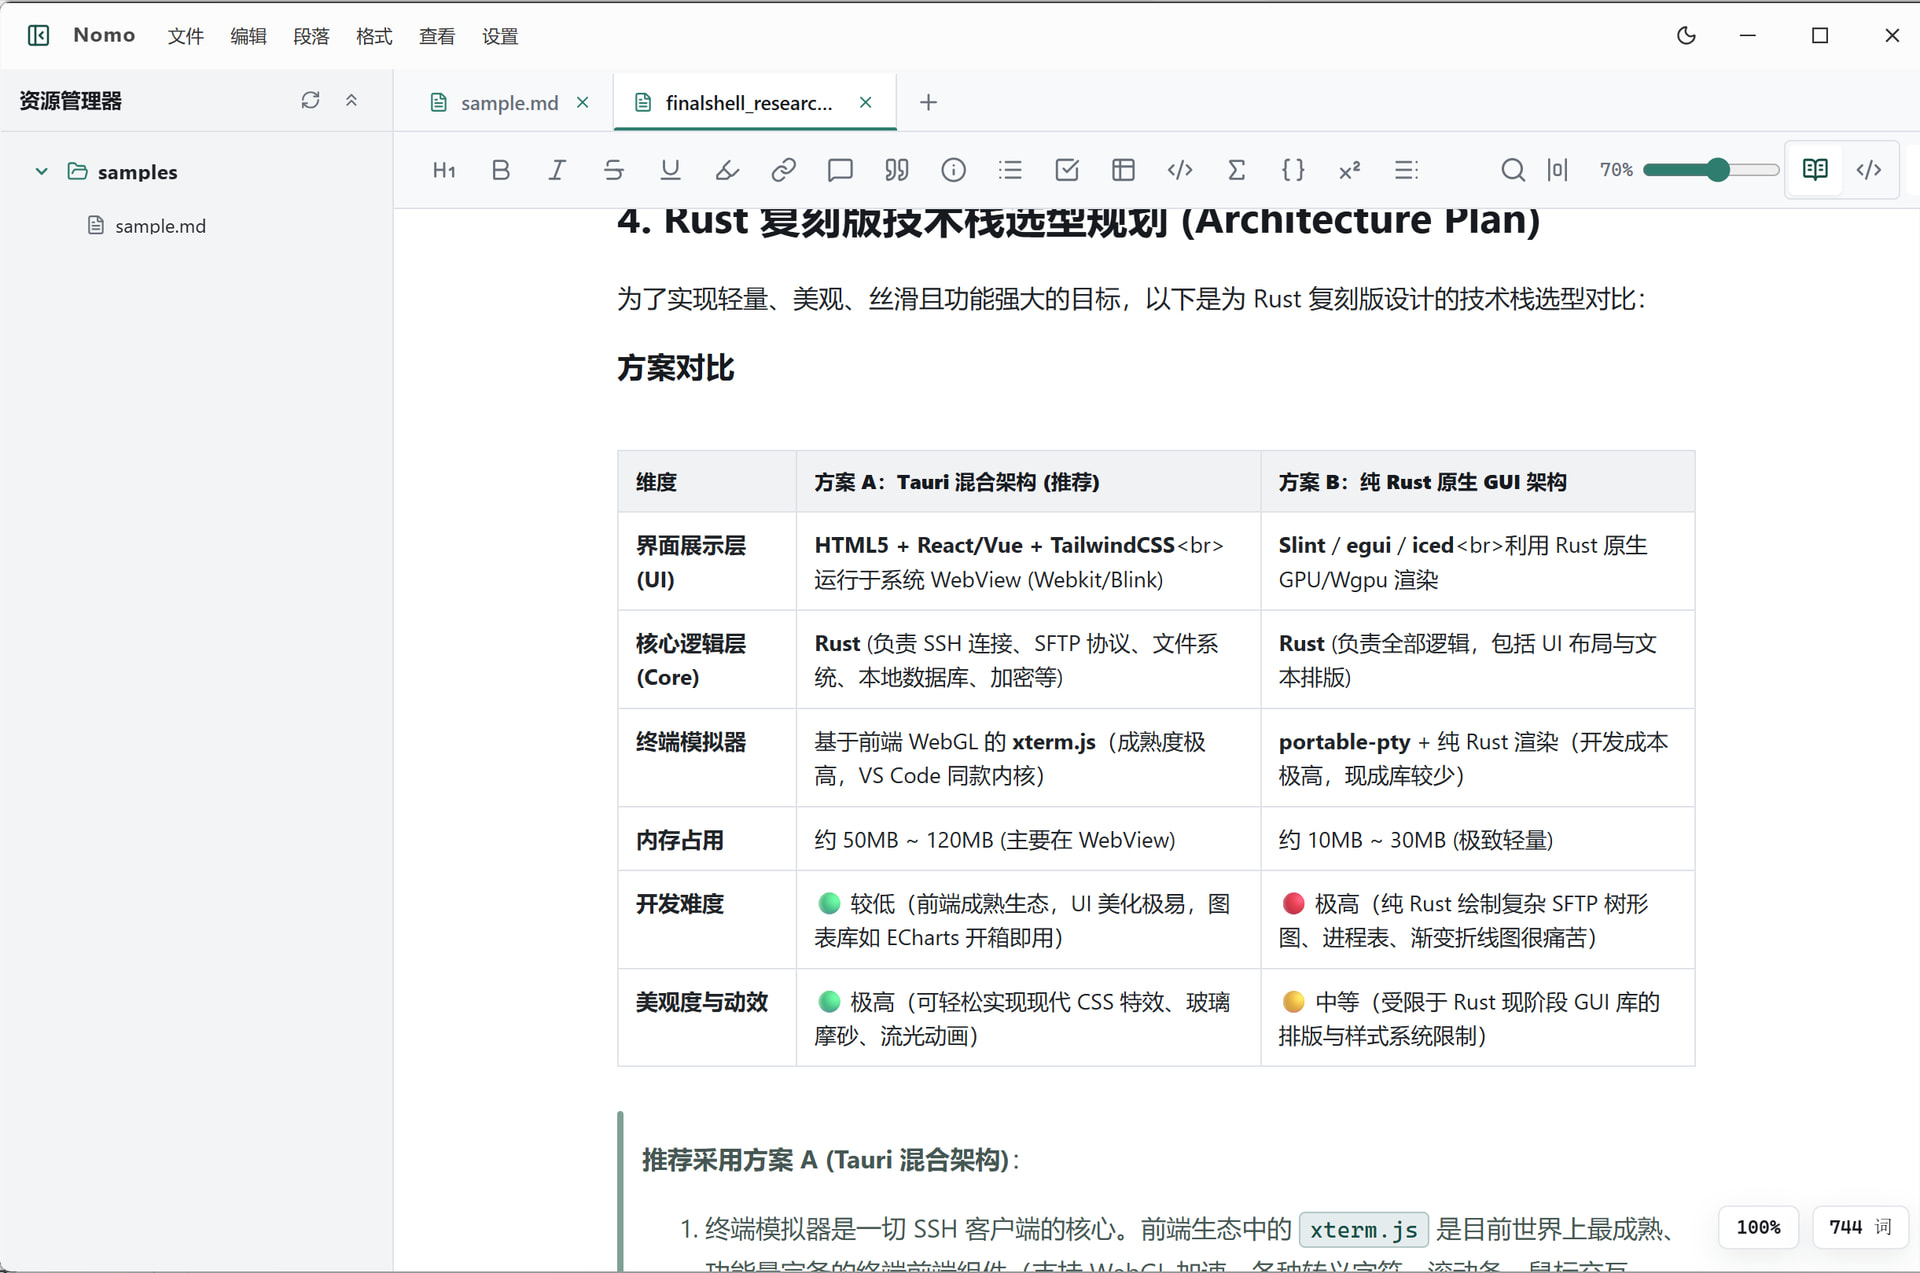Toggle italic formatting

click(x=557, y=170)
